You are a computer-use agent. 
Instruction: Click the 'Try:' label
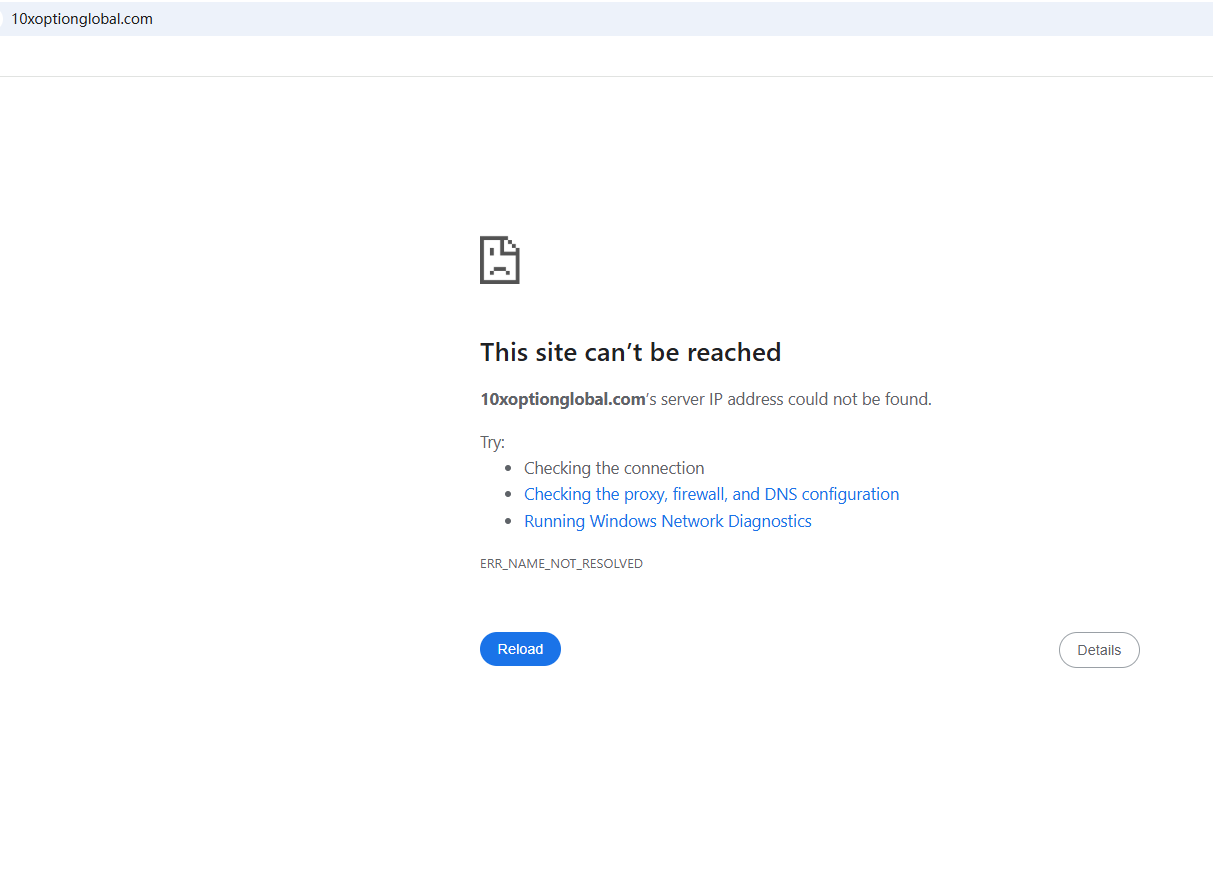492,442
